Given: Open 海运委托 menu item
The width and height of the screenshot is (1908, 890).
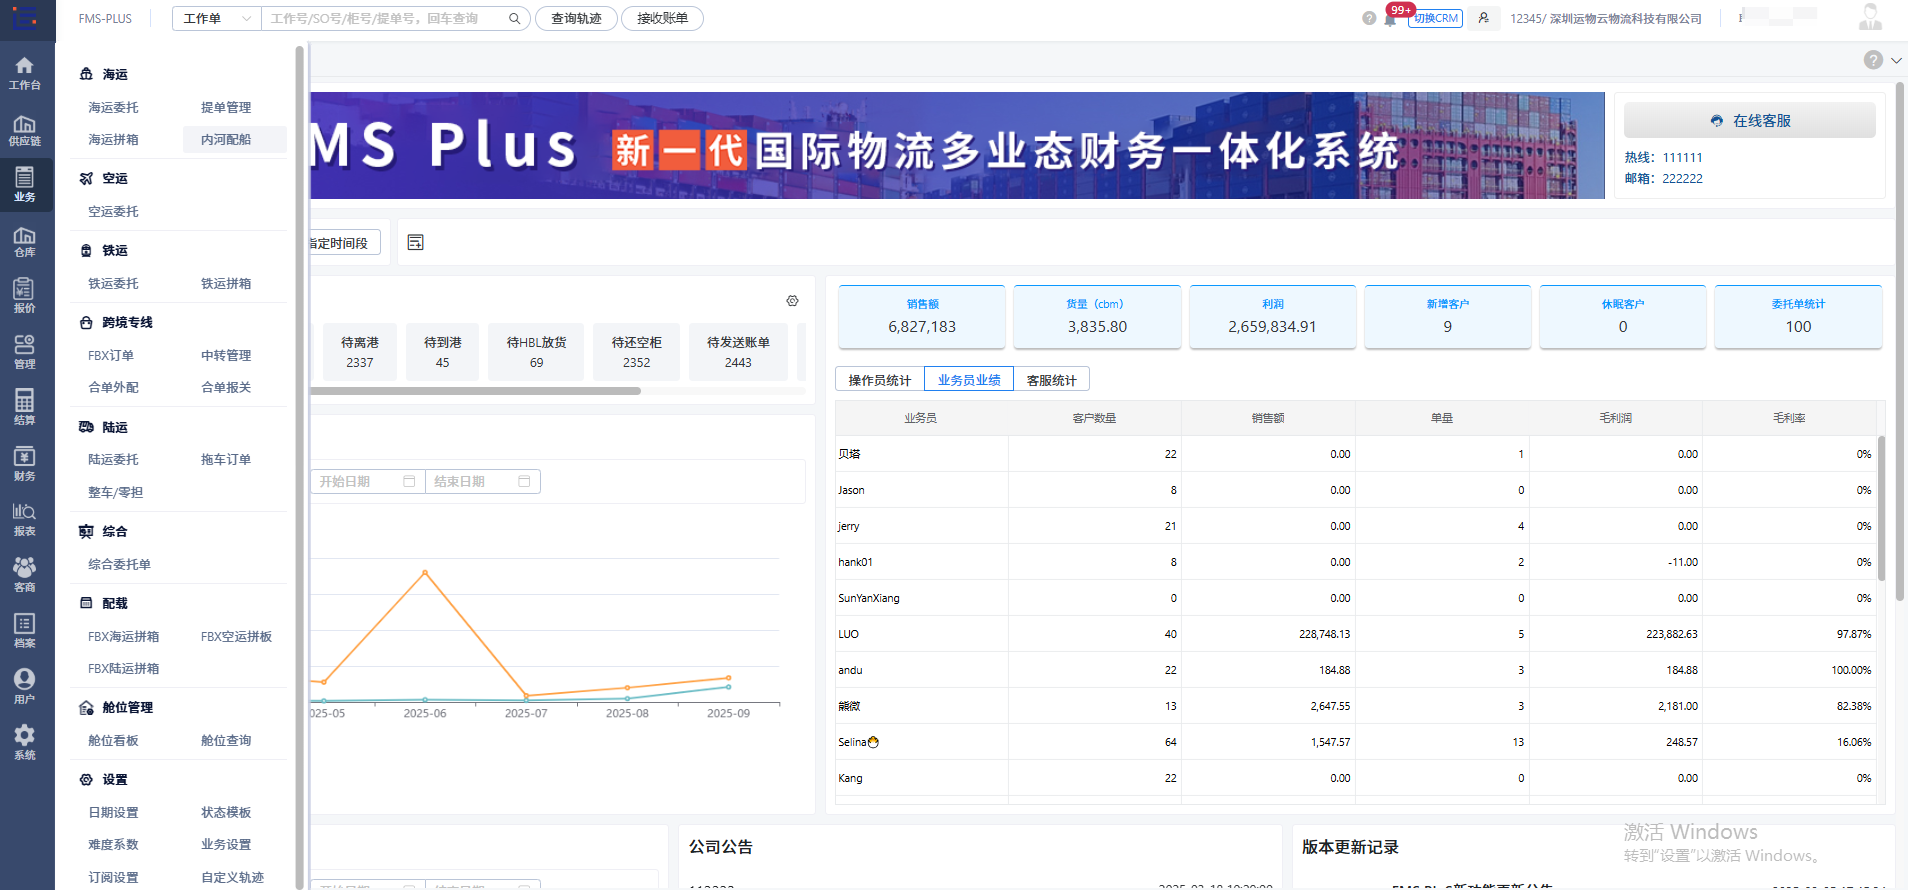Looking at the screenshot, I should [114, 108].
